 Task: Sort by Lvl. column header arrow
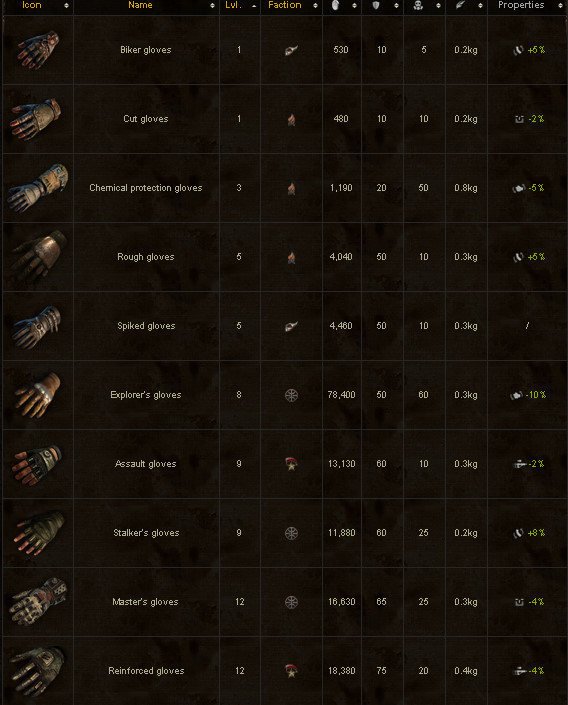(254, 5)
